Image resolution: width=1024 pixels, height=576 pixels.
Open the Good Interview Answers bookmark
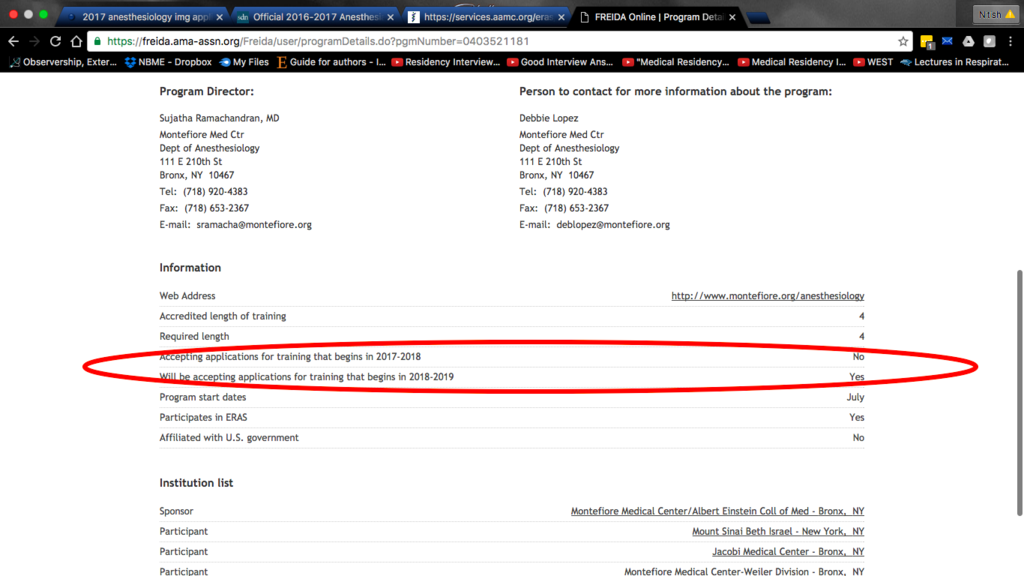(560, 62)
